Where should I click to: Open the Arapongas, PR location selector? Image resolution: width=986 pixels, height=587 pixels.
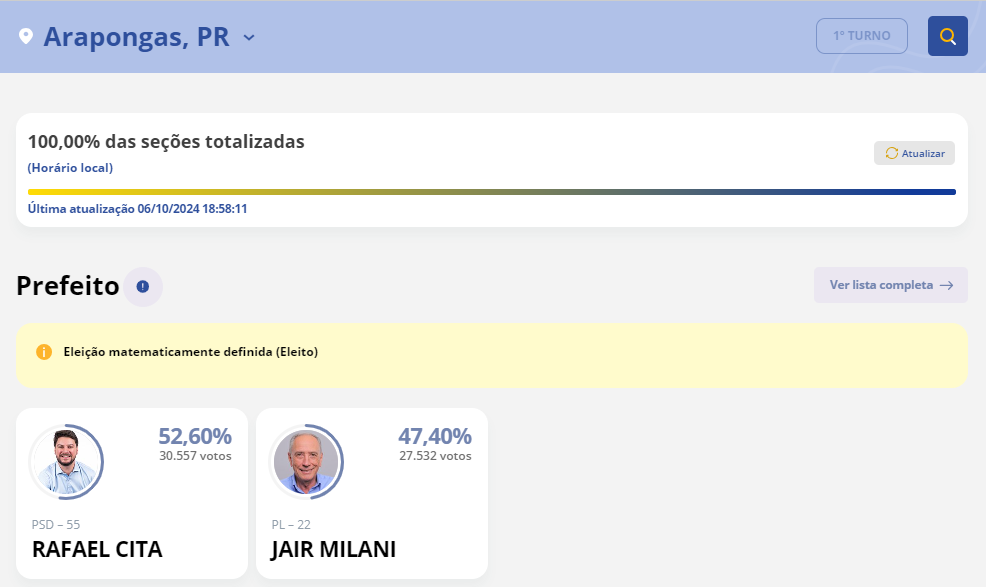click(x=136, y=37)
